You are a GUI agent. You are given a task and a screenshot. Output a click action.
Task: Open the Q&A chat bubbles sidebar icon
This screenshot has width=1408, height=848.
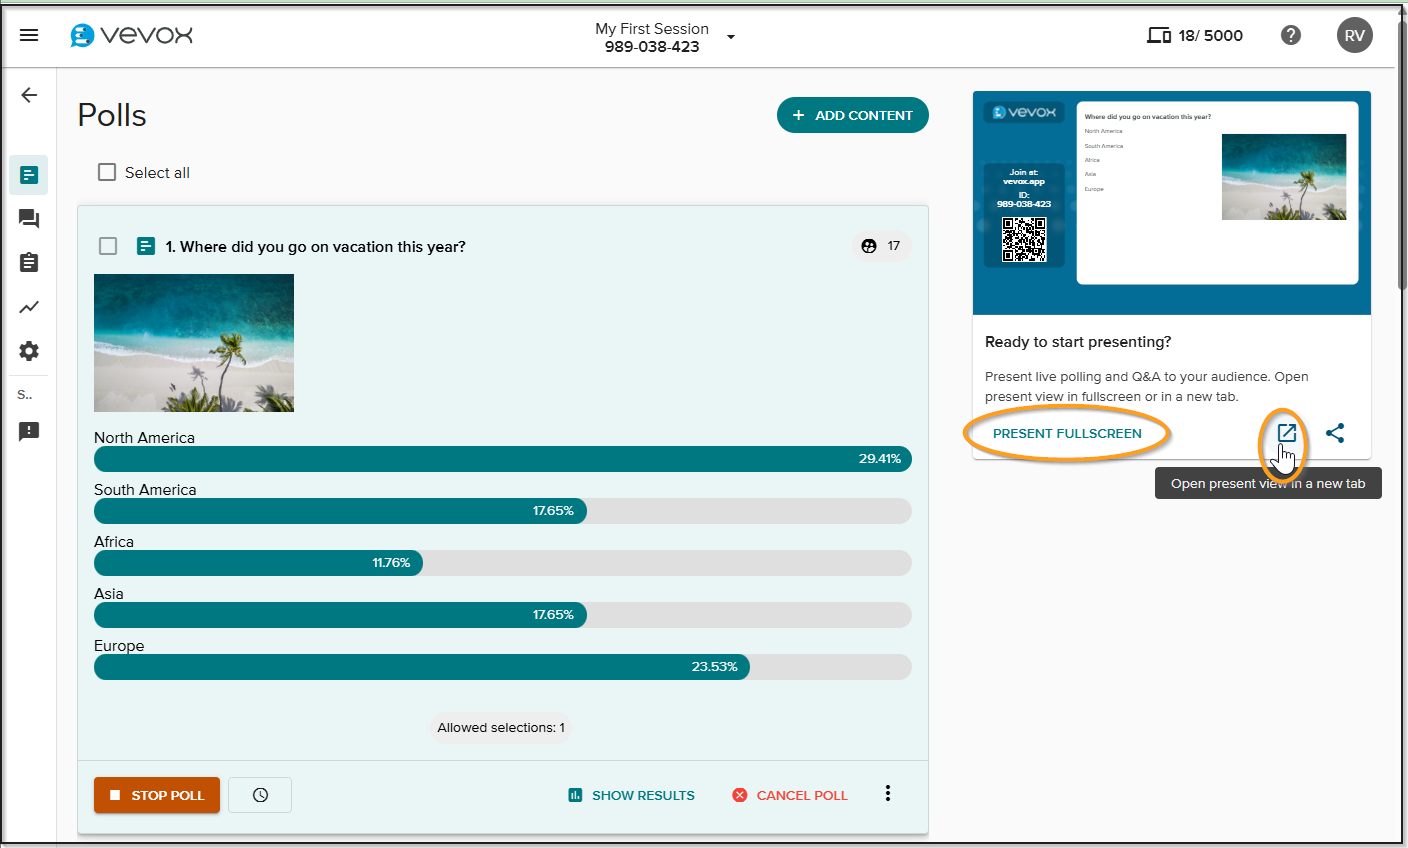coord(29,219)
